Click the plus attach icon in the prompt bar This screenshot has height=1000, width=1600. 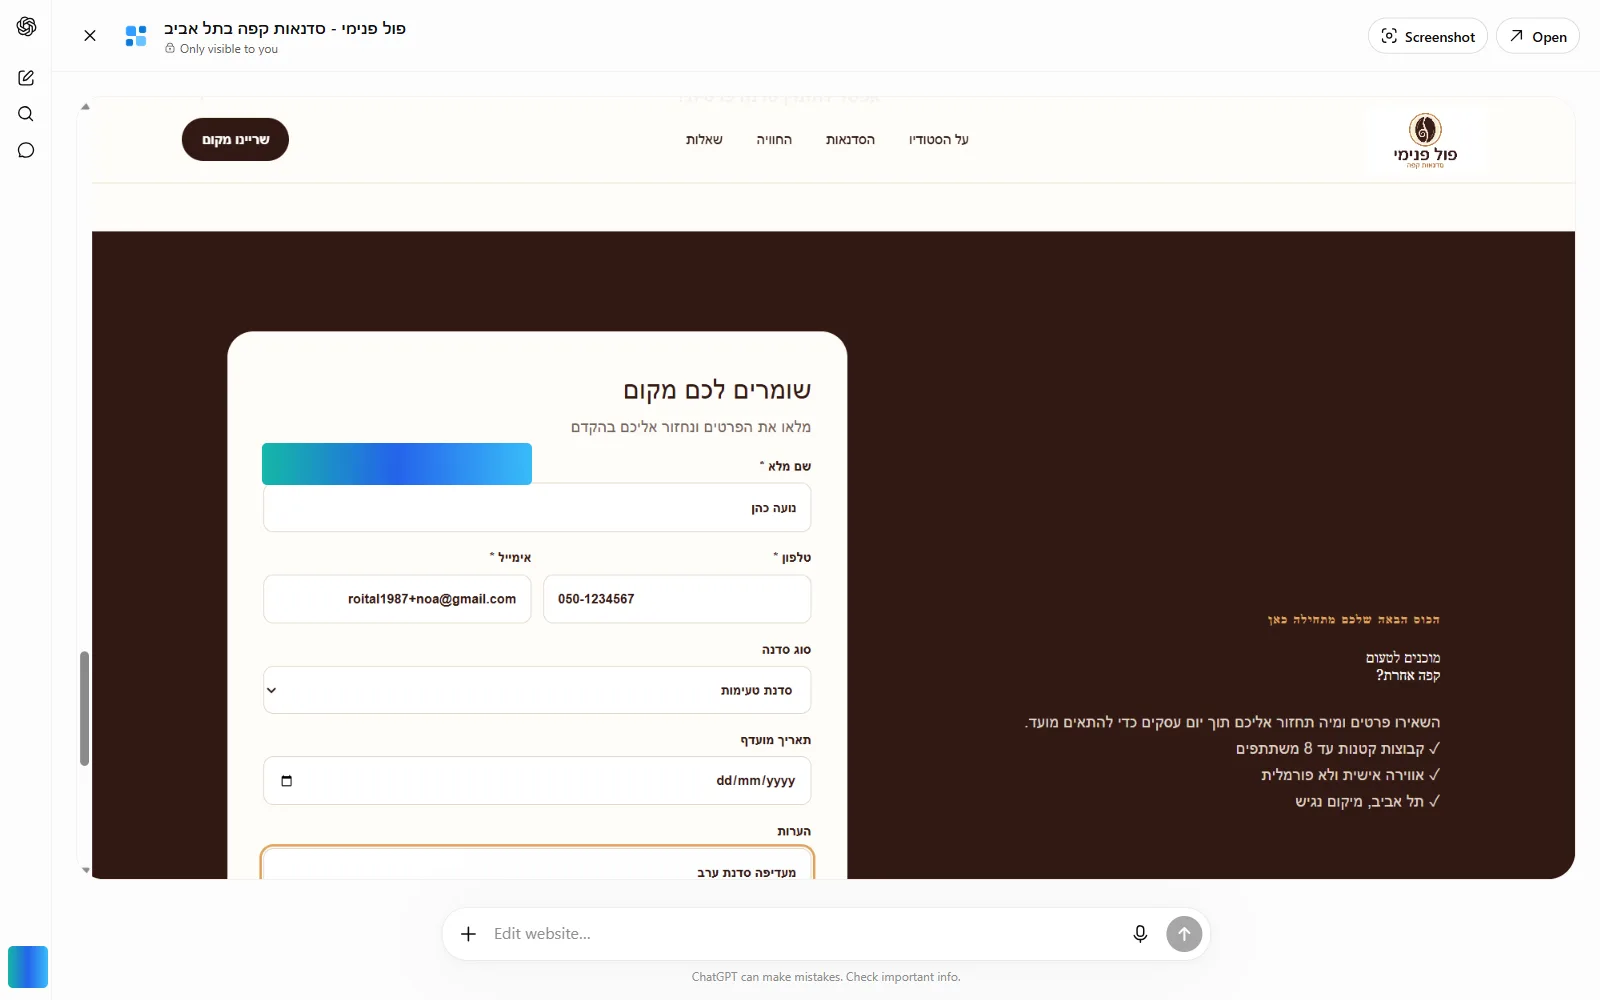pyautogui.click(x=468, y=934)
